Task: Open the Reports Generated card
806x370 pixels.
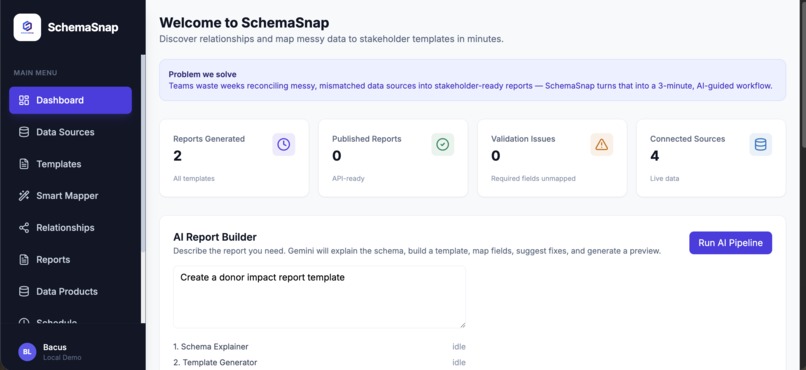Action: click(x=234, y=158)
